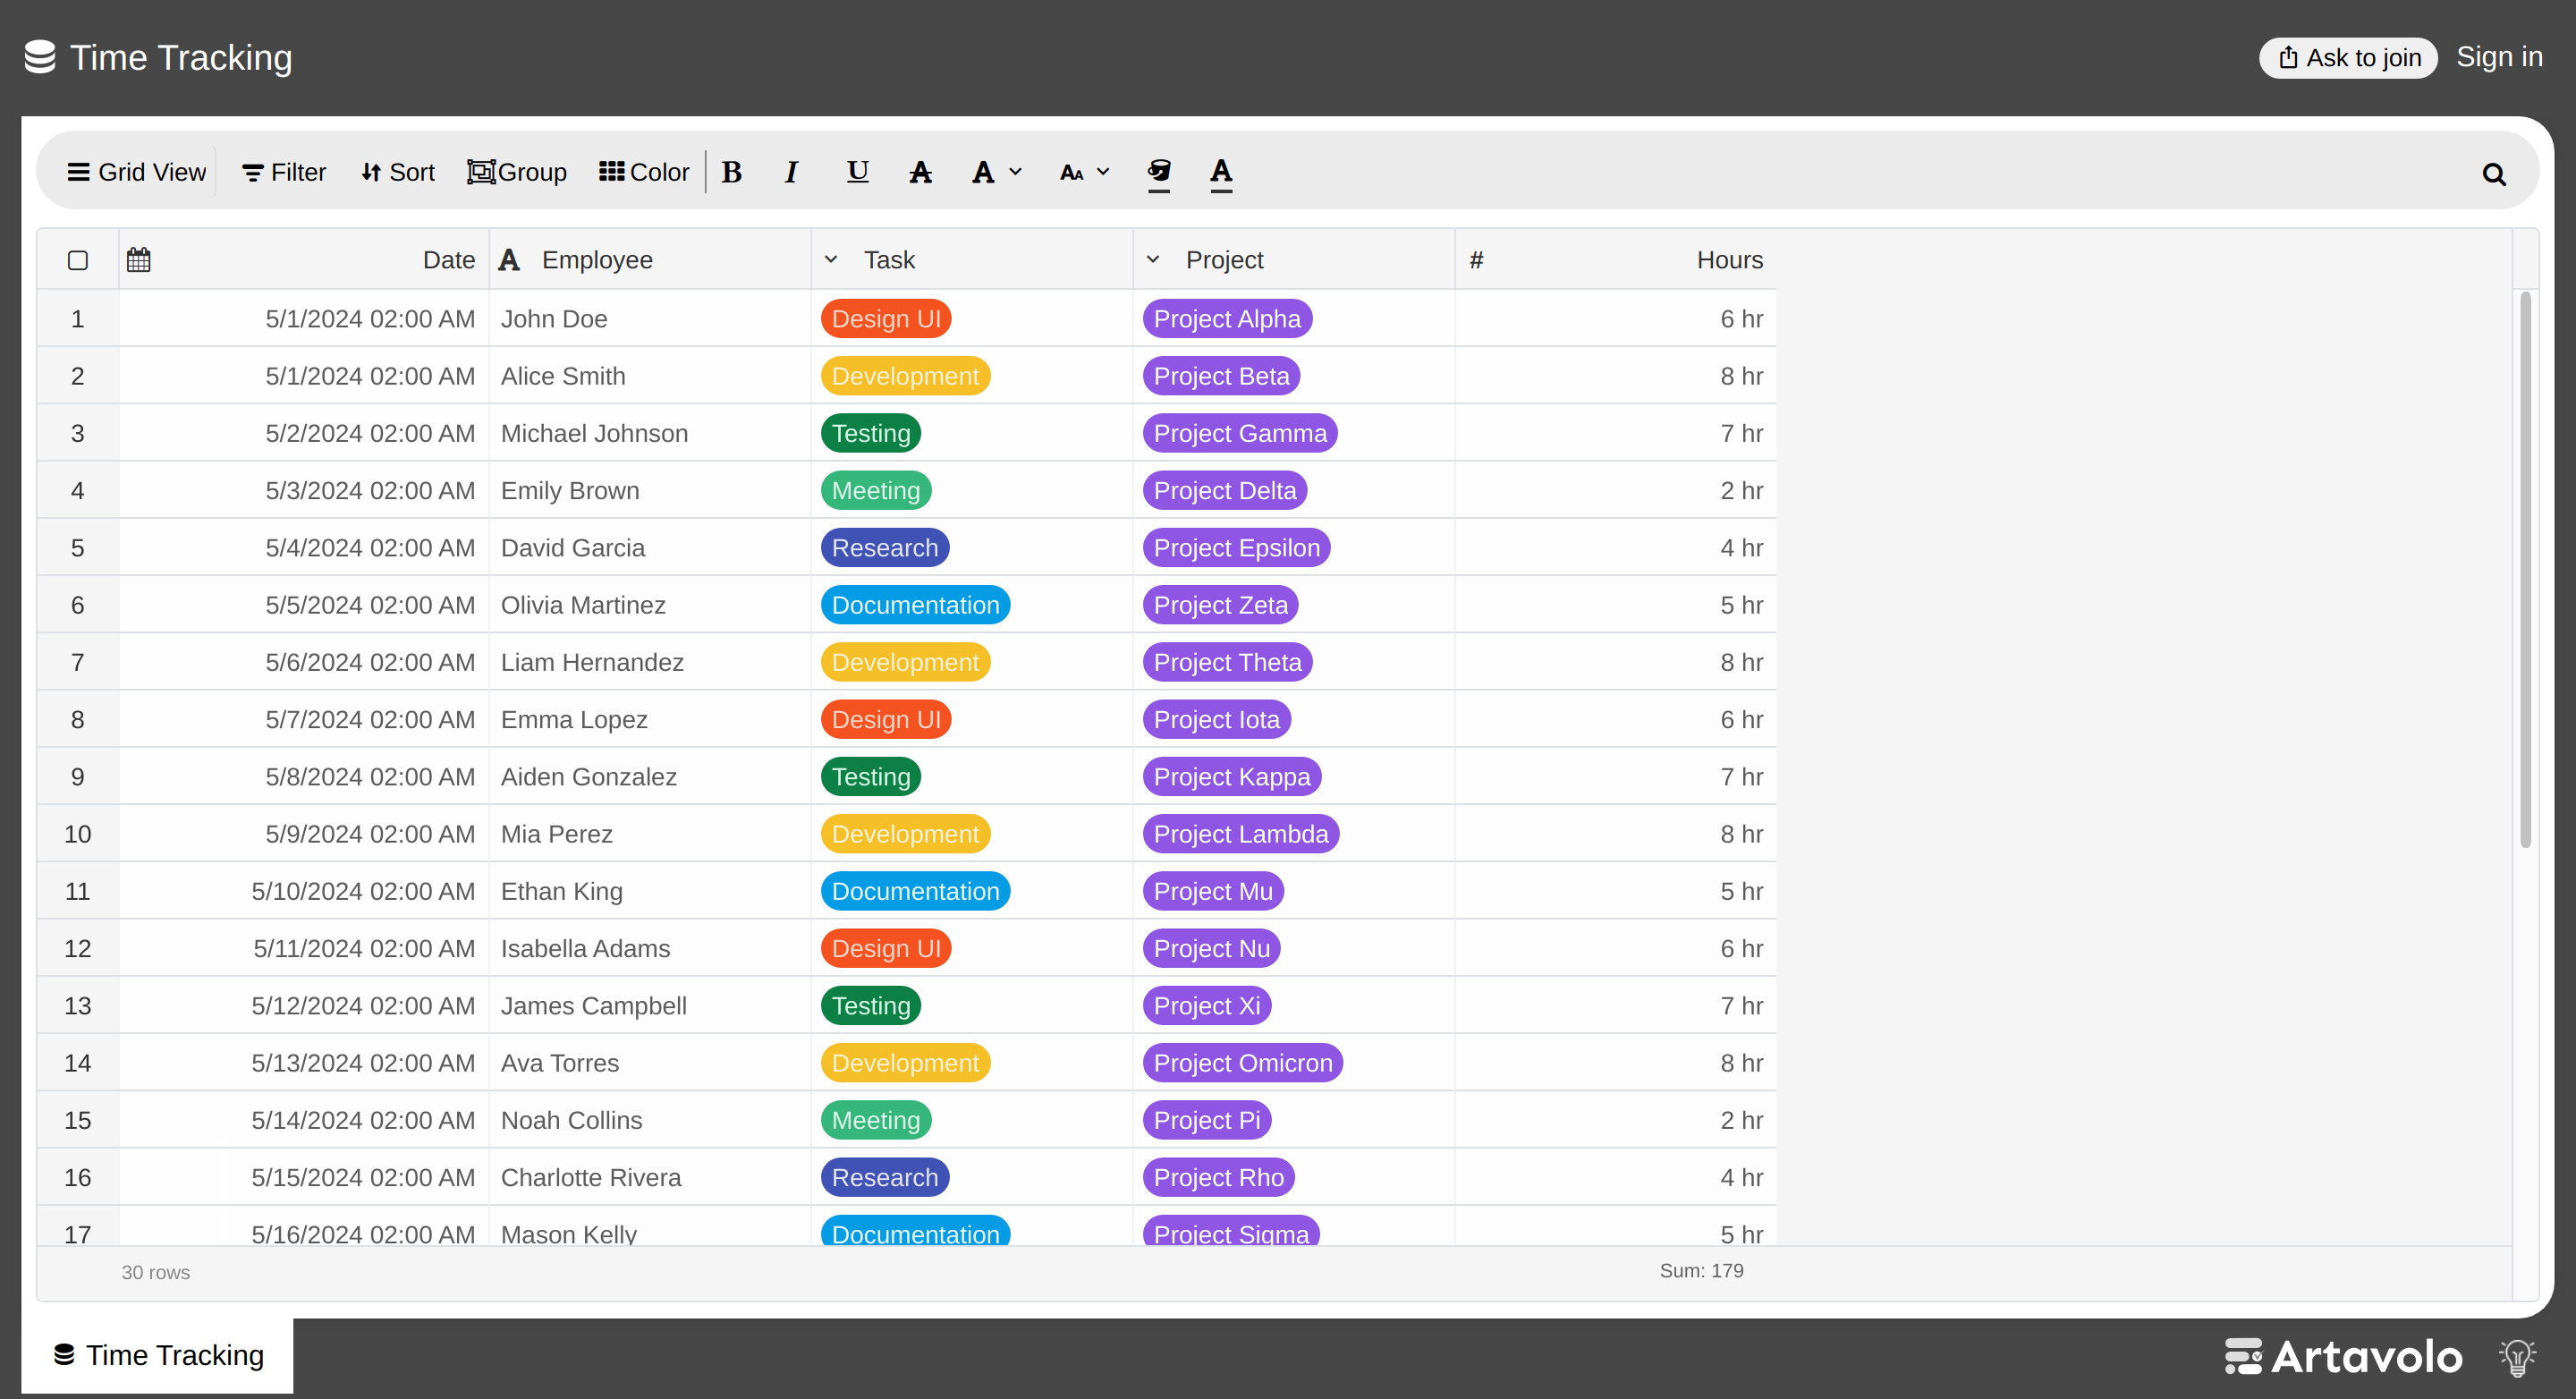
Task: Apply underline formatting
Action: click(857, 172)
